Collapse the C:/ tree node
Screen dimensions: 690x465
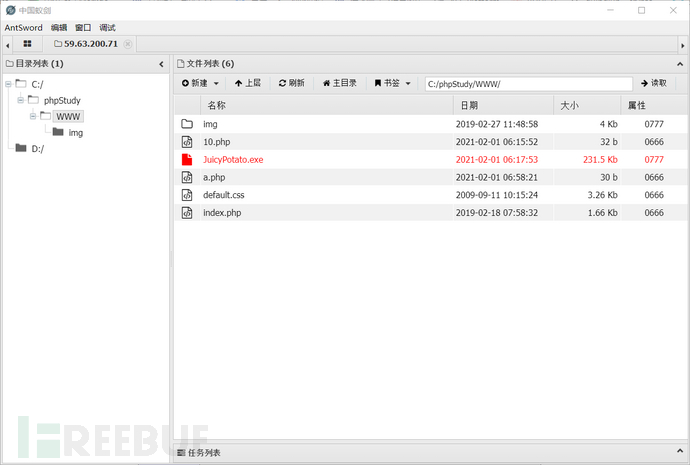click(8, 84)
